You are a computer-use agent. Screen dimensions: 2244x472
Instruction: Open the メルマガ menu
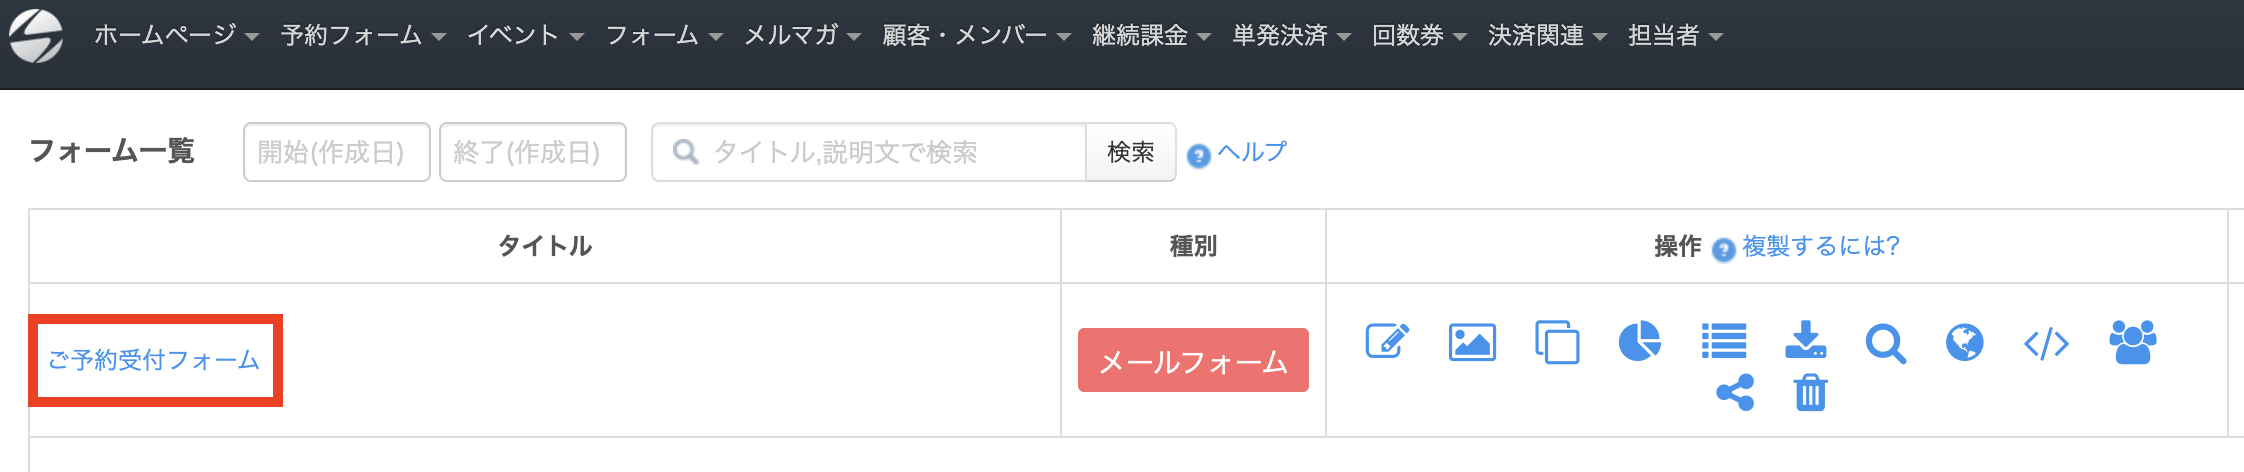click(802, 36)
